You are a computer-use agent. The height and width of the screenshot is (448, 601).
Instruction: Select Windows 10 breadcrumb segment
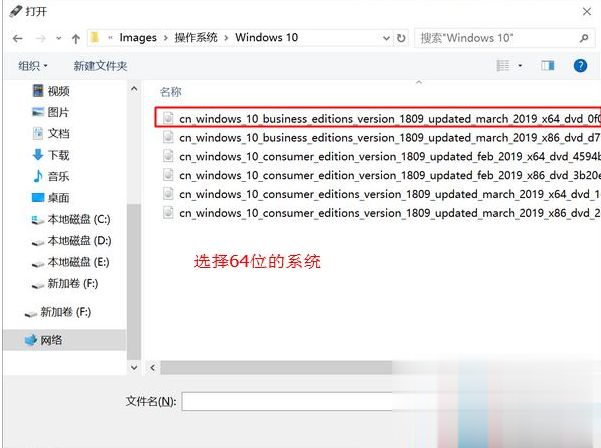click(266, 38)
